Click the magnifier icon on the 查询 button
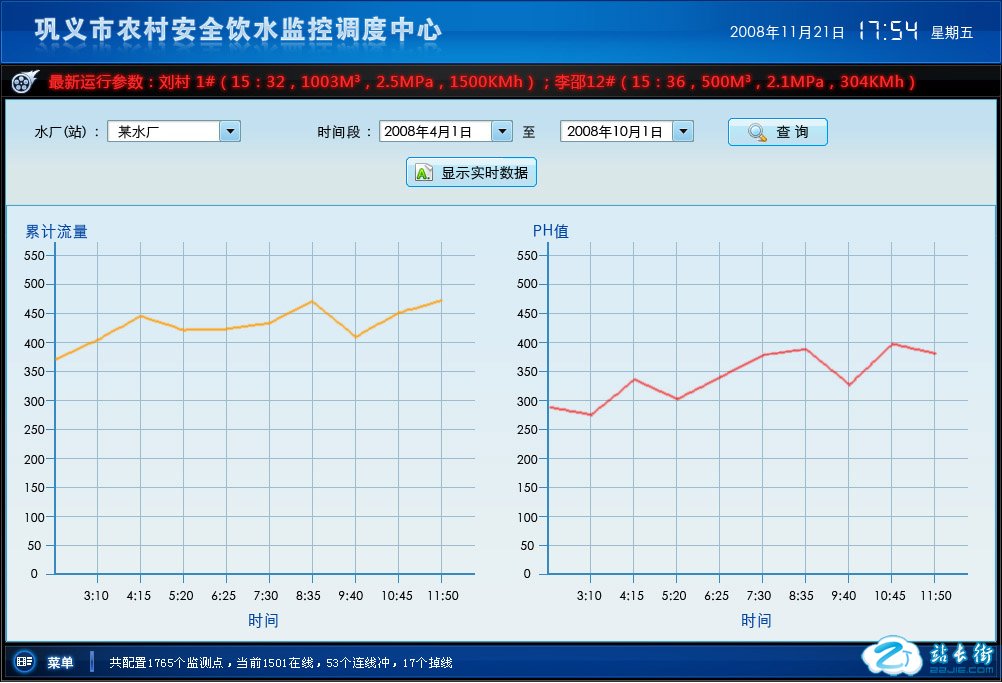This screenshot has width=1002, height=683. [x=757, y=132]
